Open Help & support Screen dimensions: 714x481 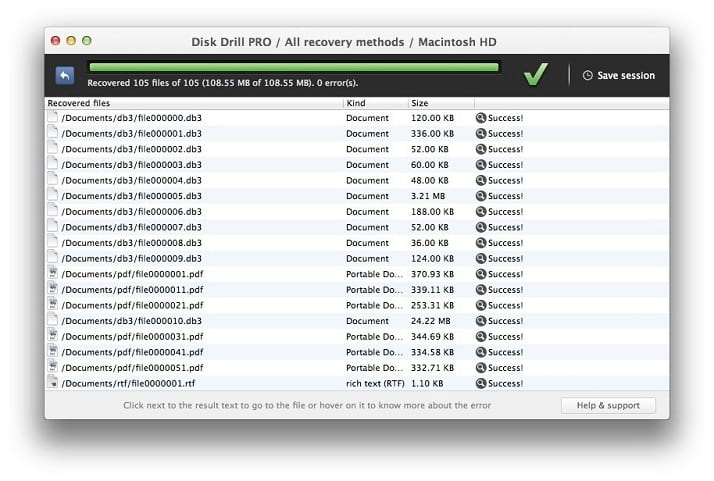point(608,405)
